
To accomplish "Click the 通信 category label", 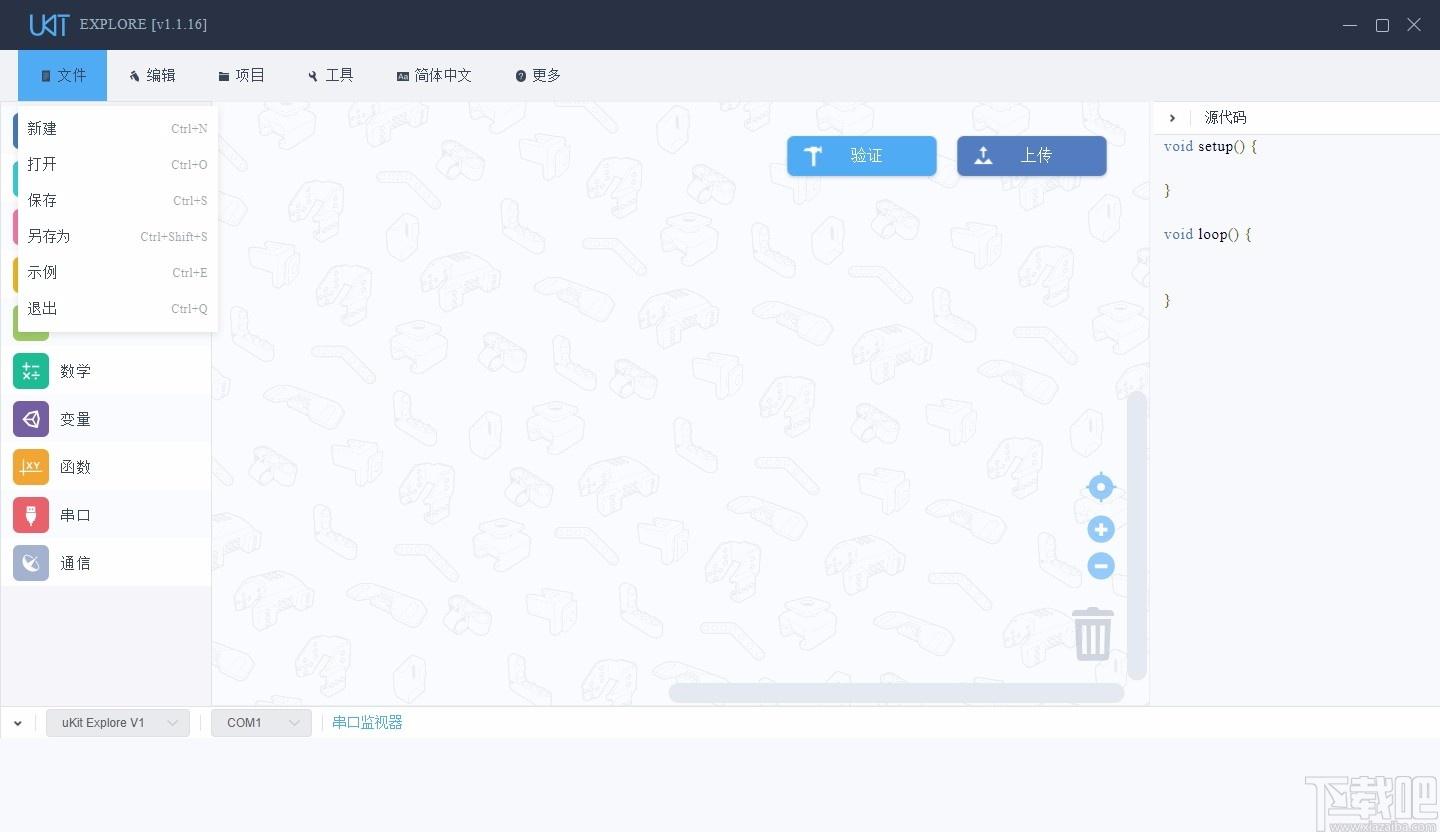I will (x=75, y=563).
